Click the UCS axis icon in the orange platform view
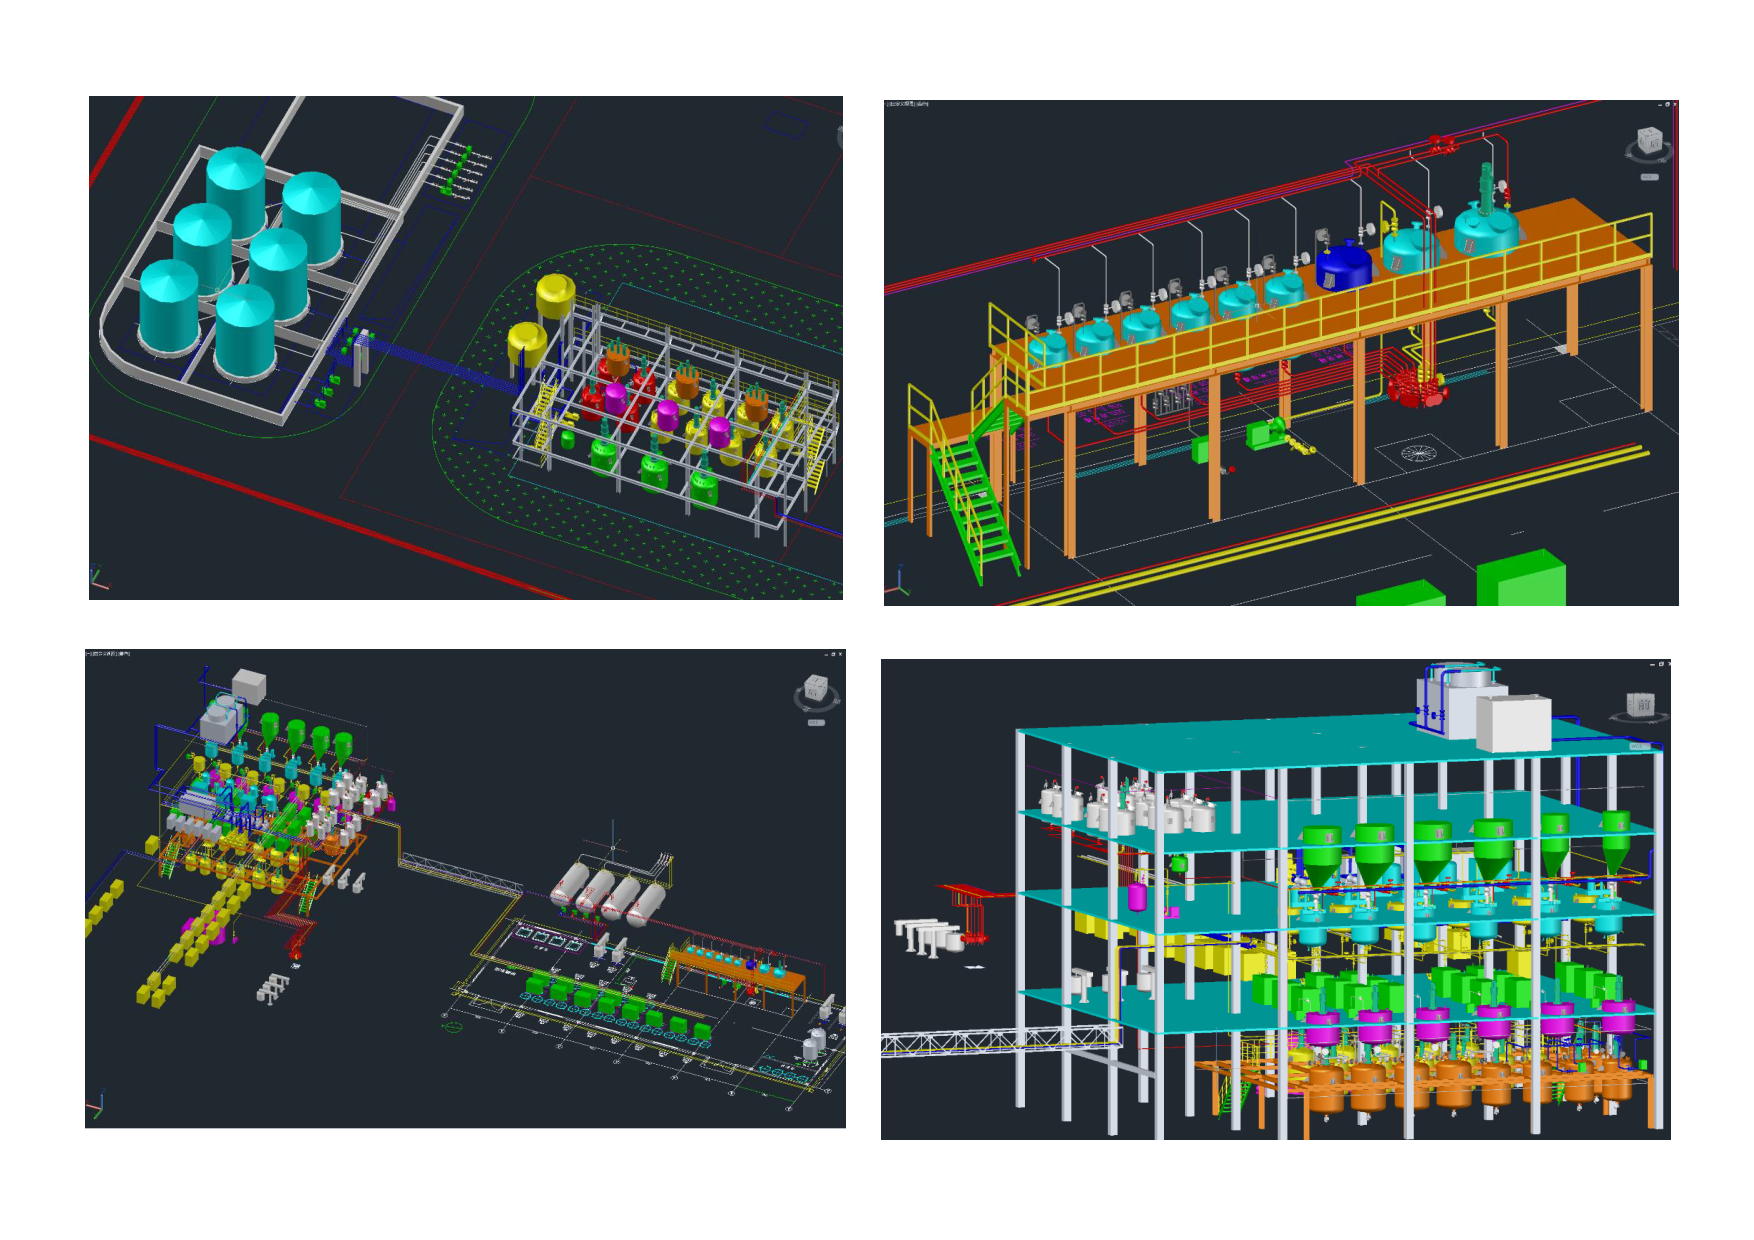 point(898,581)
